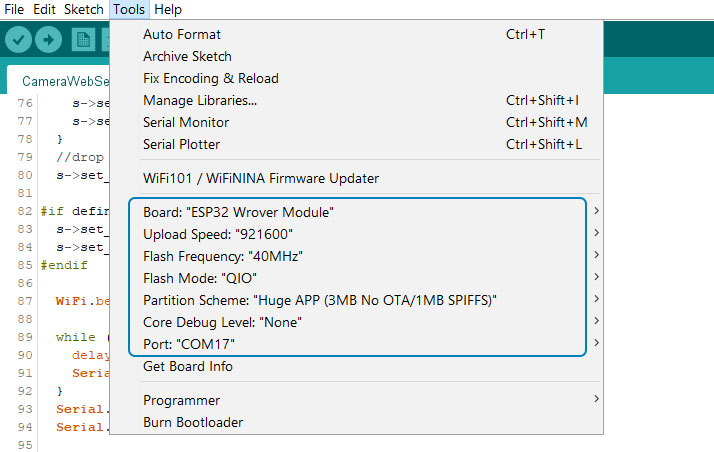Expand the Partition Scheme submenu arrow
This screenshot has height=452, width=714.
pyautogui.click(x=596, y=299)
